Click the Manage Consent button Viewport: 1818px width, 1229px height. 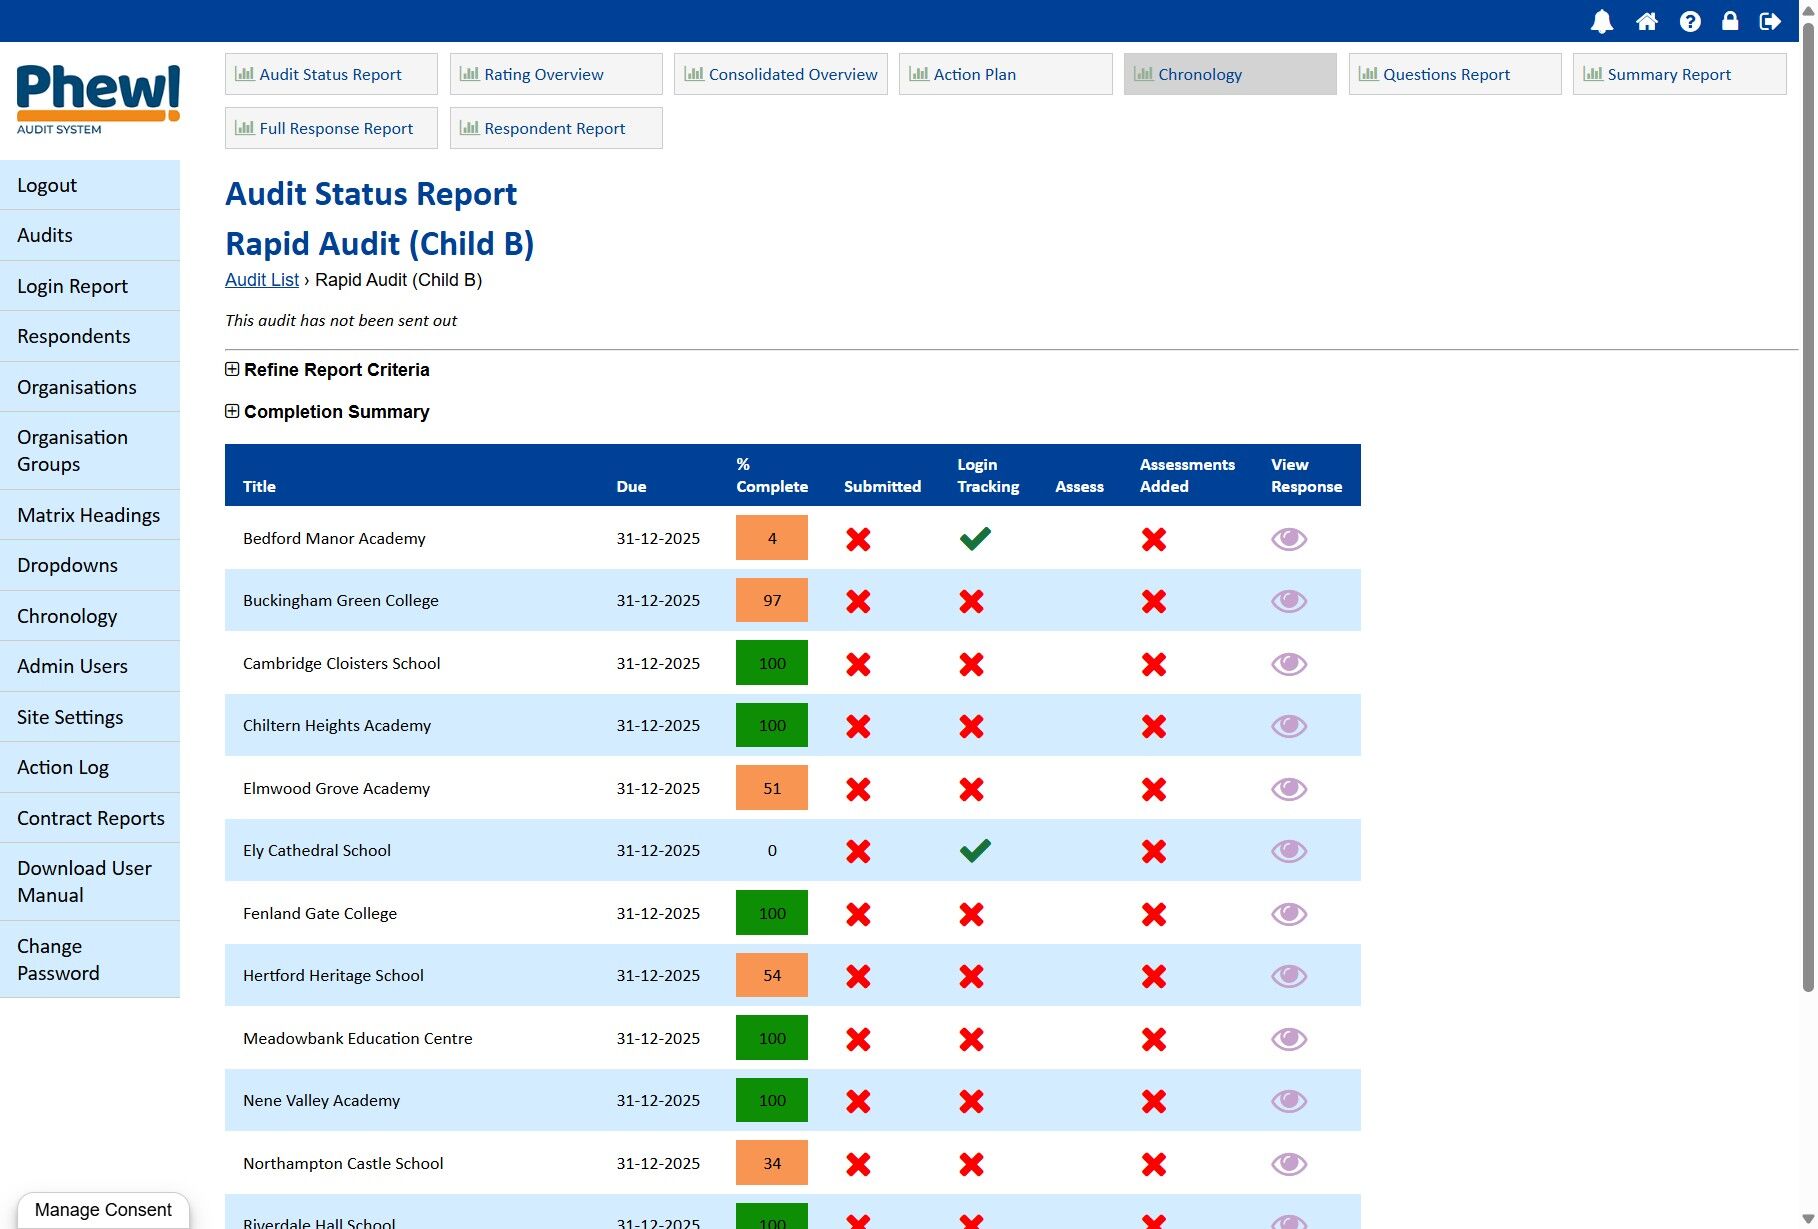pyautogui.click(x=103, y=1210)
